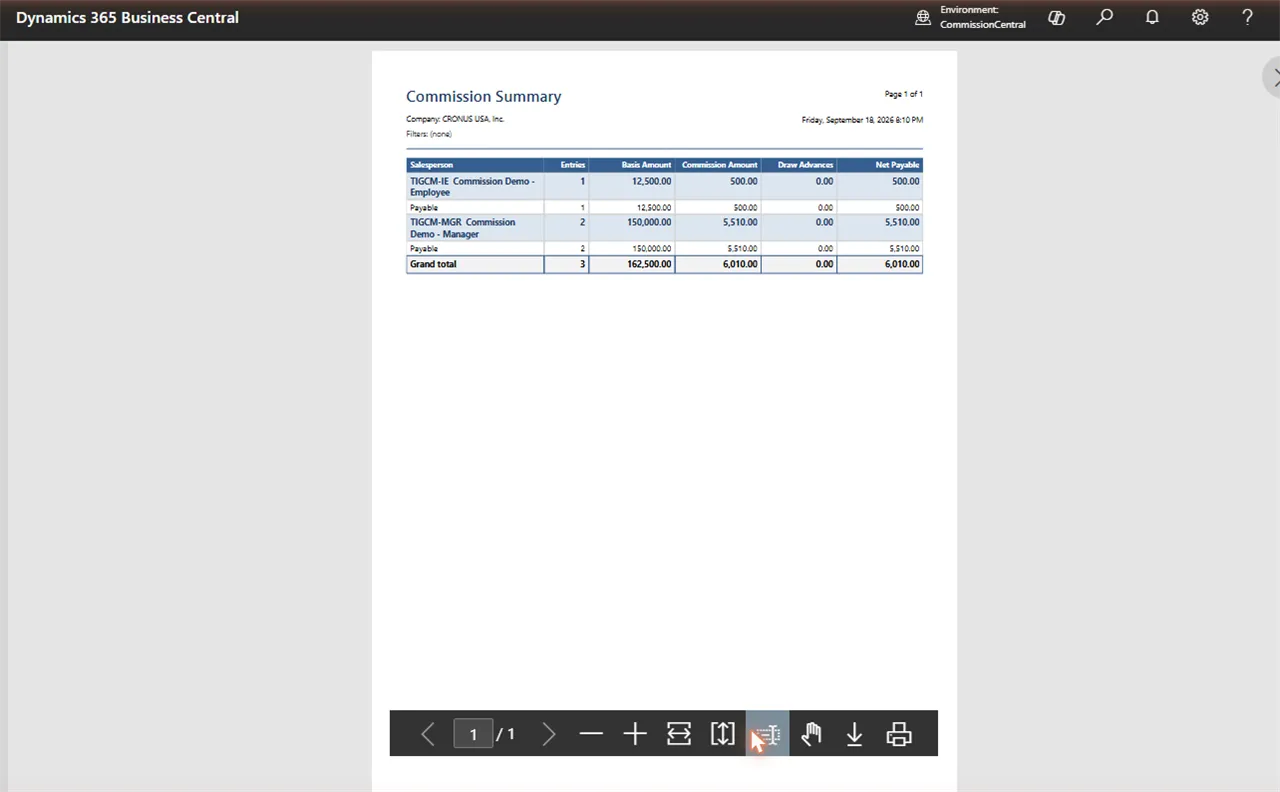
Task: Click the environment globe icon
Action: 923,17
